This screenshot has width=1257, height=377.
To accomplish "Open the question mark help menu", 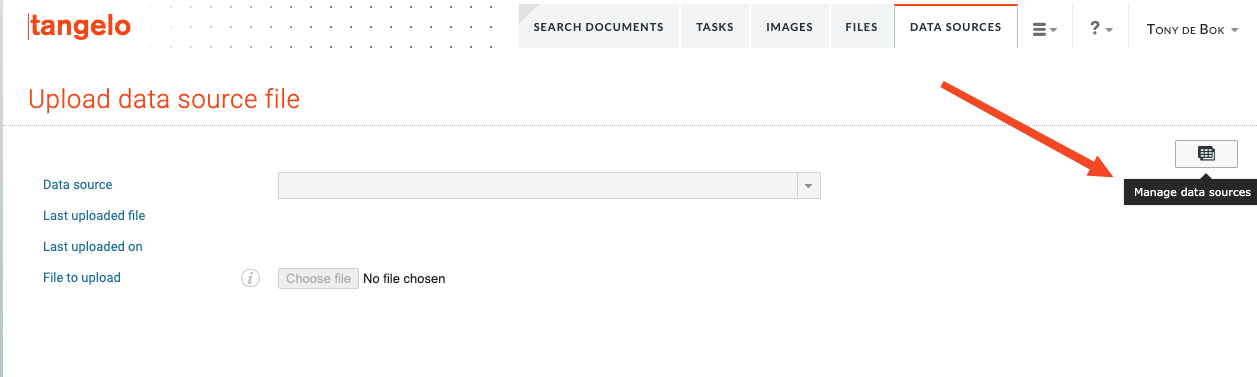I will coord(1100,29).
